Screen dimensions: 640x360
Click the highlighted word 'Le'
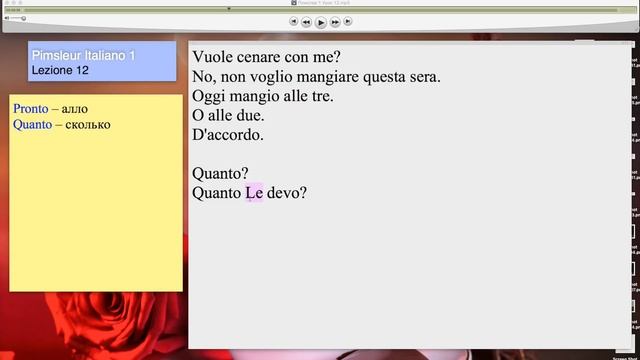pyautogui.click(x=254, y=193)
